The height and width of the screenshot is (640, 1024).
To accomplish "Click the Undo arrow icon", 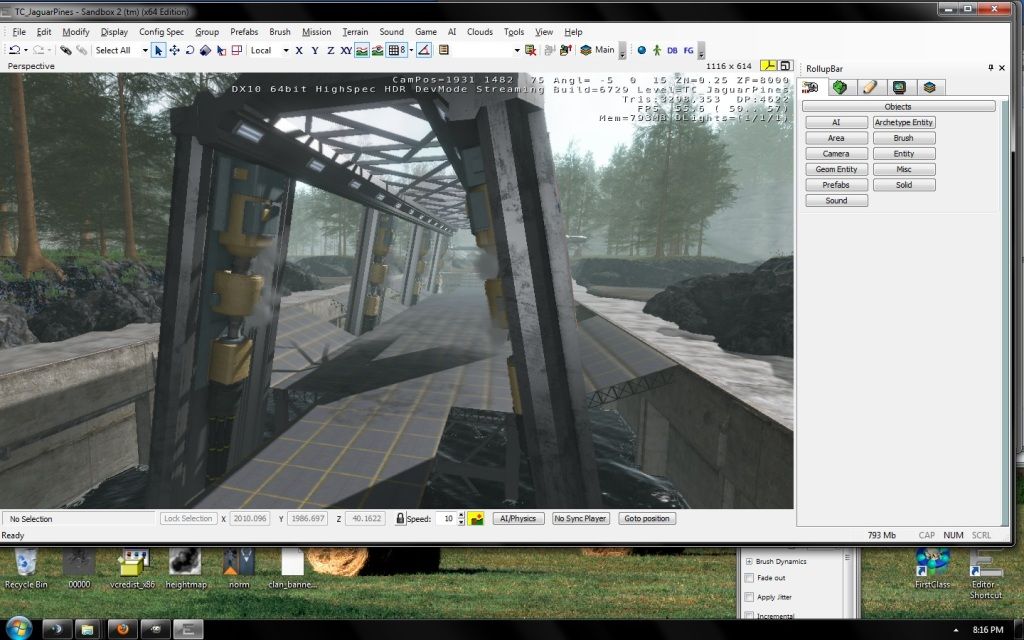I will point(14,50).
